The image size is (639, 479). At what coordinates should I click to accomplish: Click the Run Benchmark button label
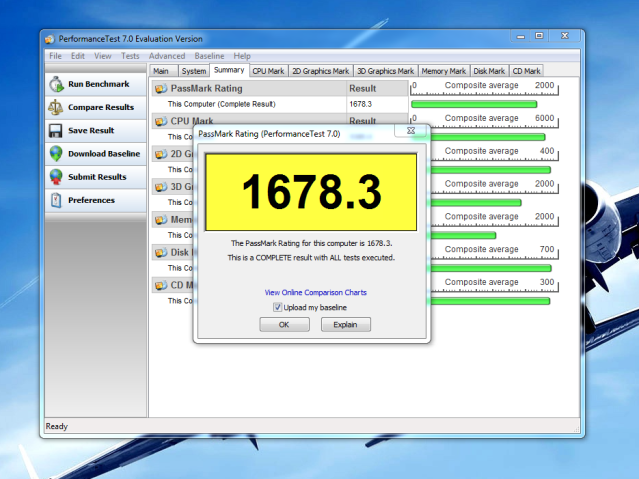pyautogui.click(x=99, y=84)
